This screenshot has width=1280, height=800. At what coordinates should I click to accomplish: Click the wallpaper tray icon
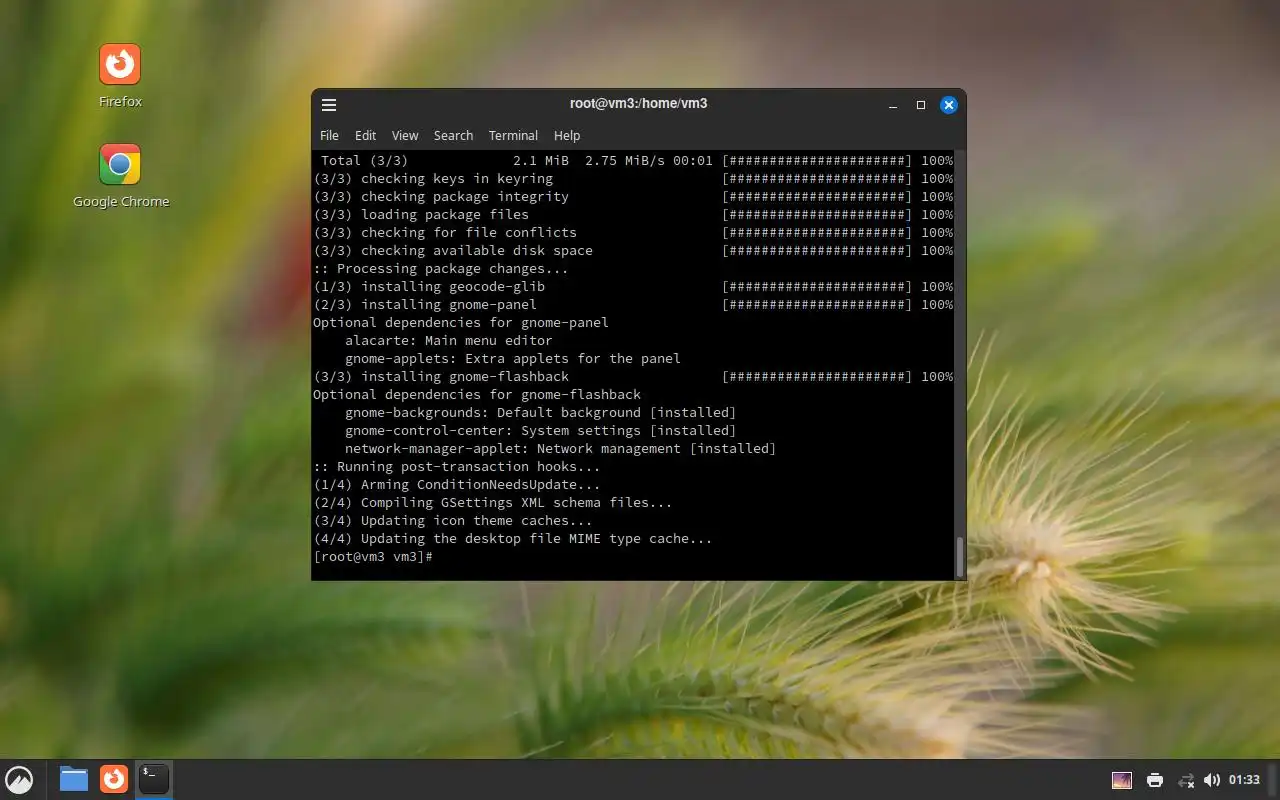tap(1122, 780)
